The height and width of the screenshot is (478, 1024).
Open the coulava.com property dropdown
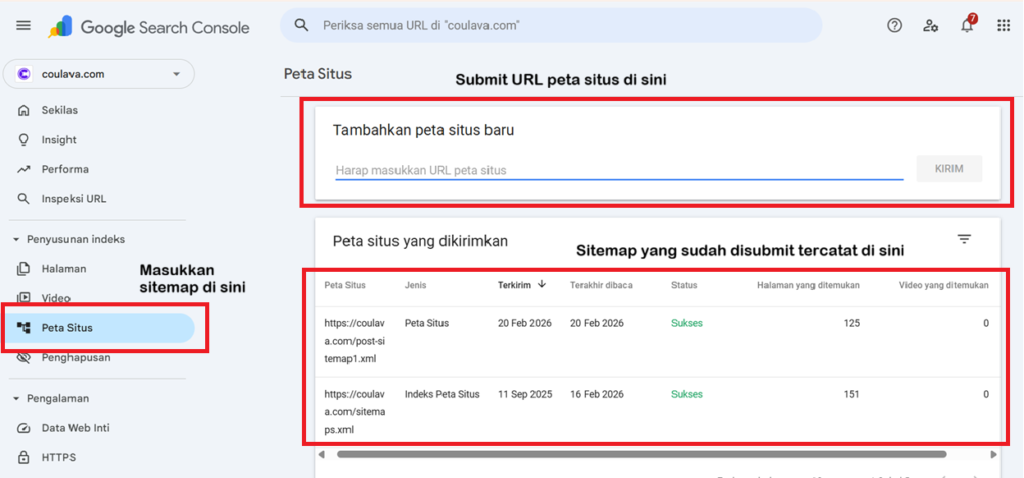(x=99, y=74)
